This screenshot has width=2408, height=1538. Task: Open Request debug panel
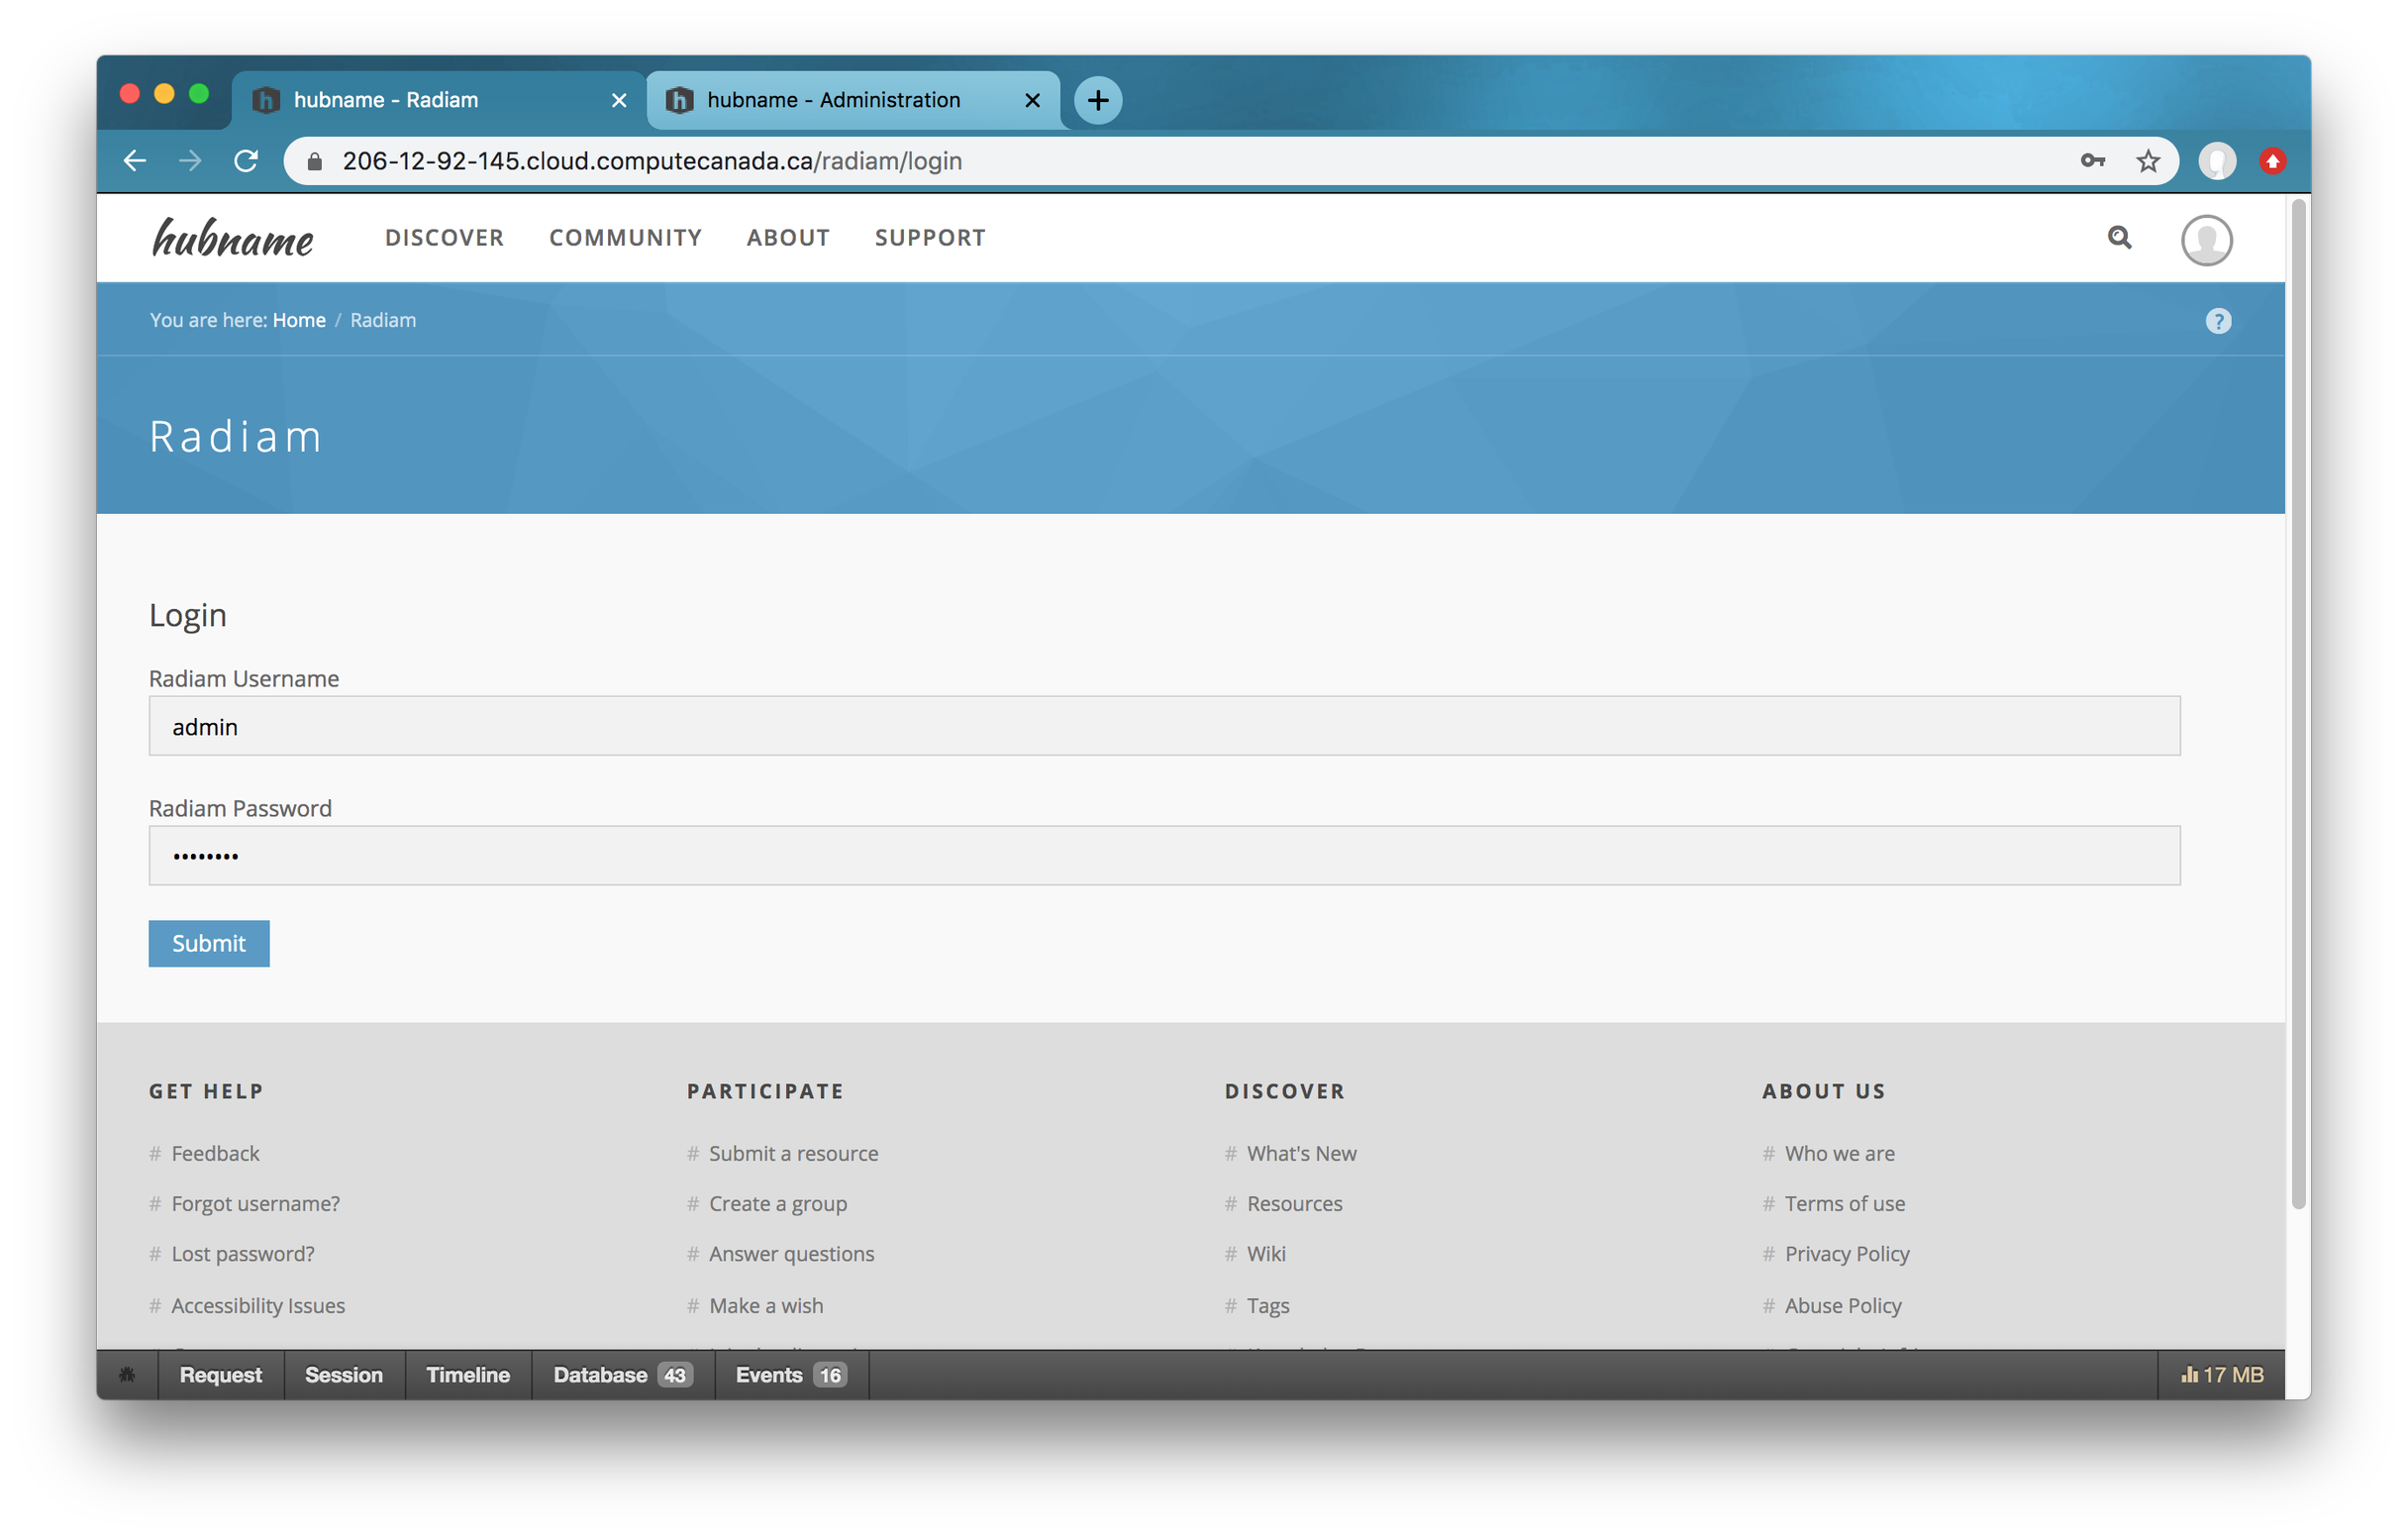click(221, 1375)
